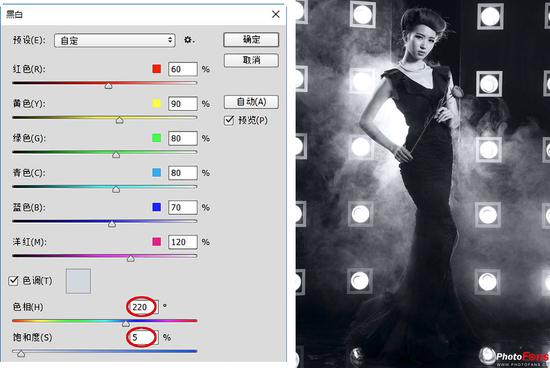Click the green color indicator square
550x368 pixels.
(156, 138)
